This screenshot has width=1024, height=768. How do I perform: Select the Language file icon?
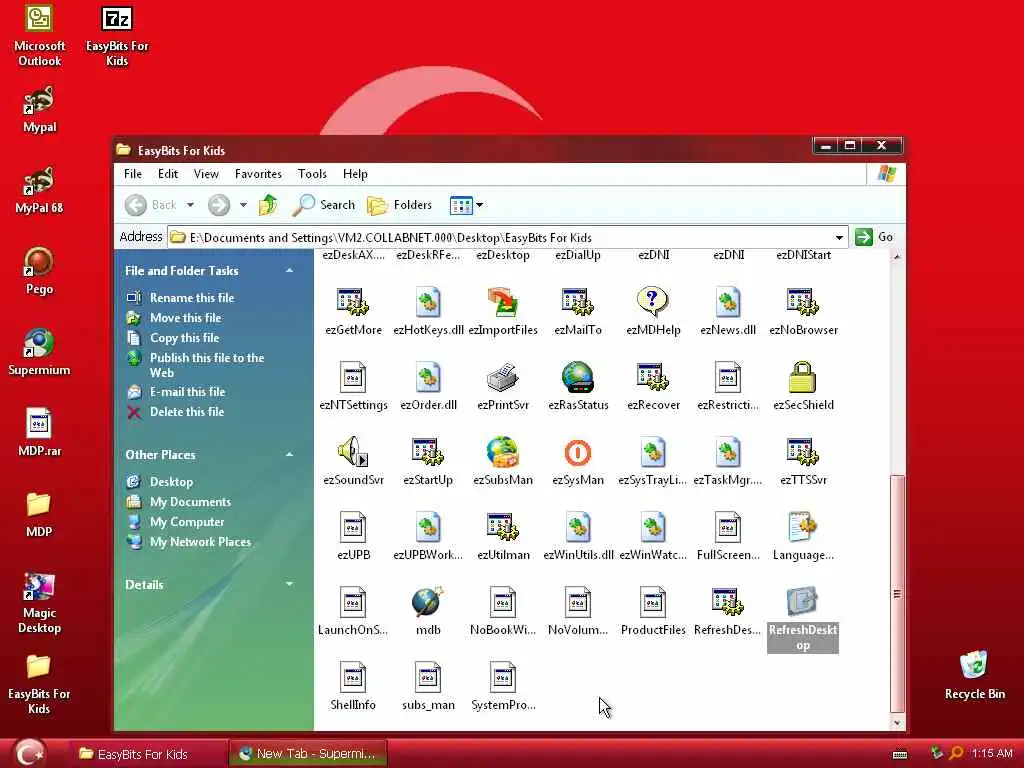point(803,527)
